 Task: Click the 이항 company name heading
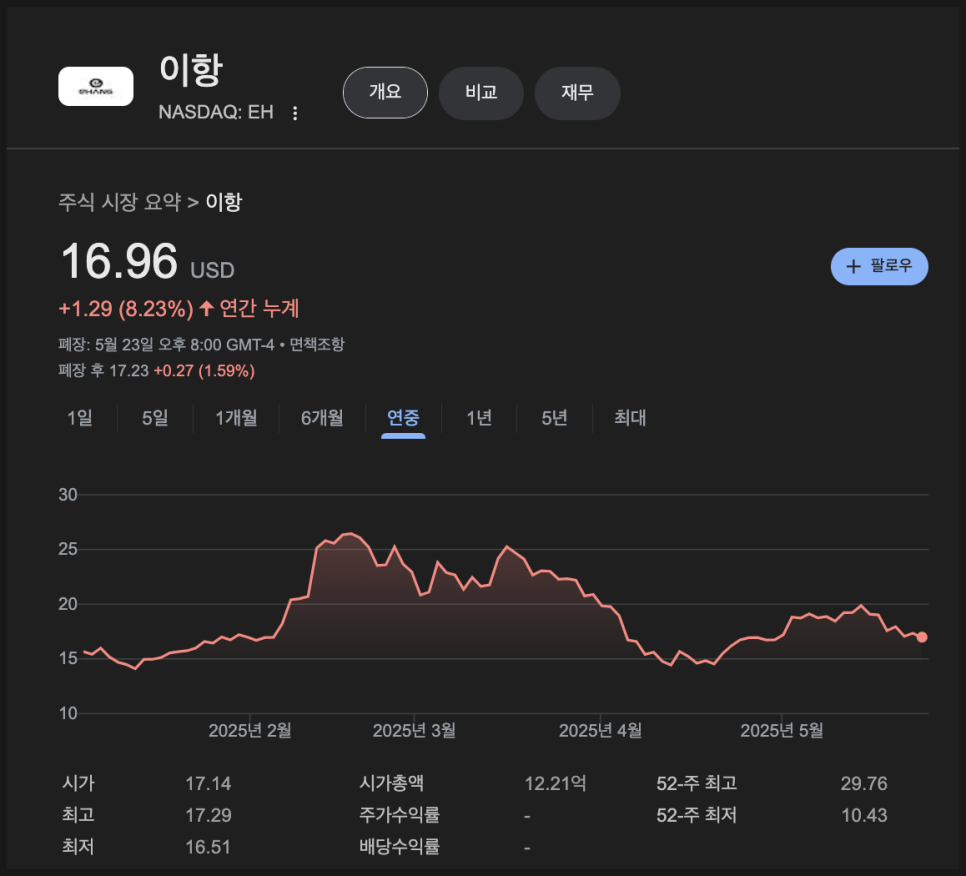pos(190,70)
